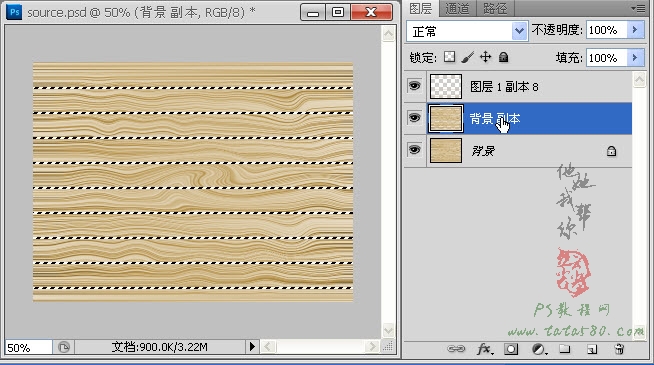Click the horizontal scroll right arrow
The image size is (654, 365).
[x=372, y=347]
